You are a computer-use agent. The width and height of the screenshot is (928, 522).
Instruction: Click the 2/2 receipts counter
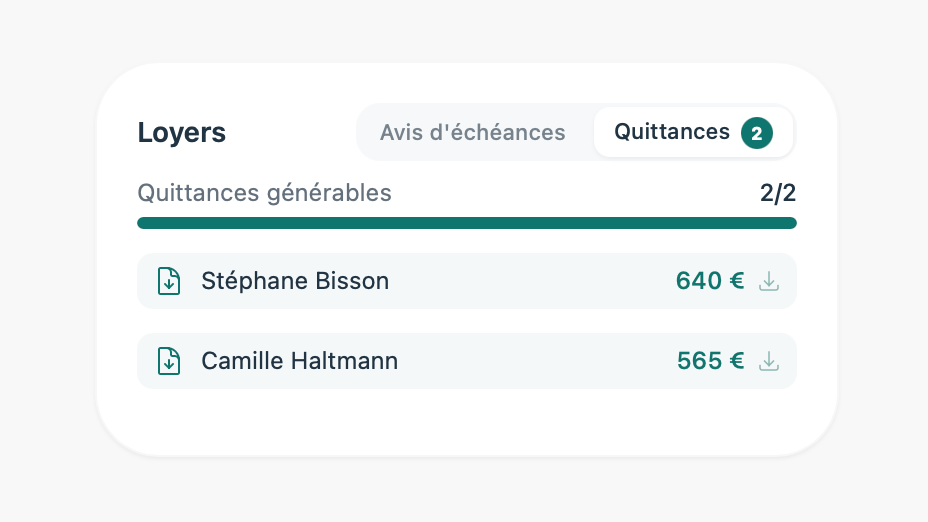coord(778,193)
